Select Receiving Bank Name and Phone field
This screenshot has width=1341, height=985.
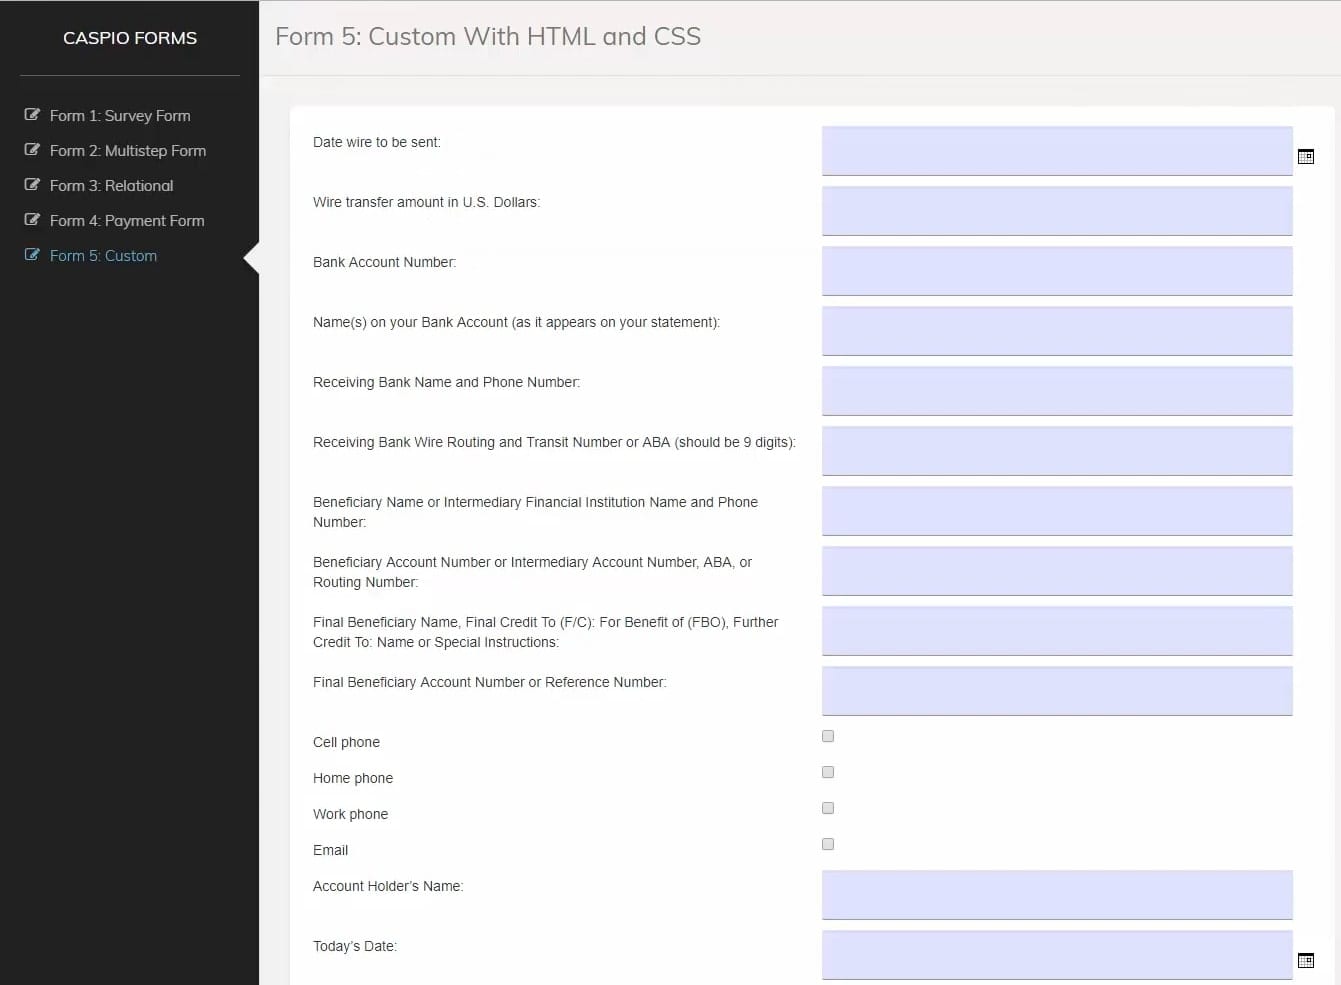pos(1056,391)
